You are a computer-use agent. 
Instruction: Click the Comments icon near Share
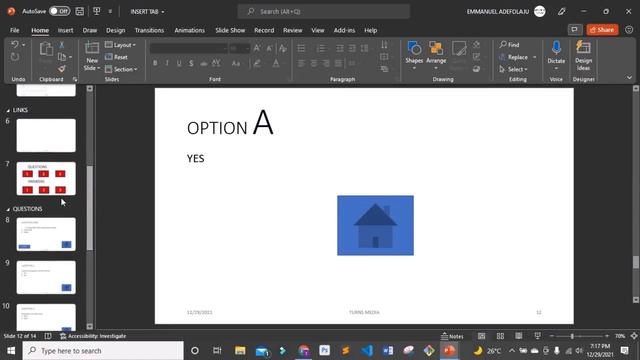574,30
